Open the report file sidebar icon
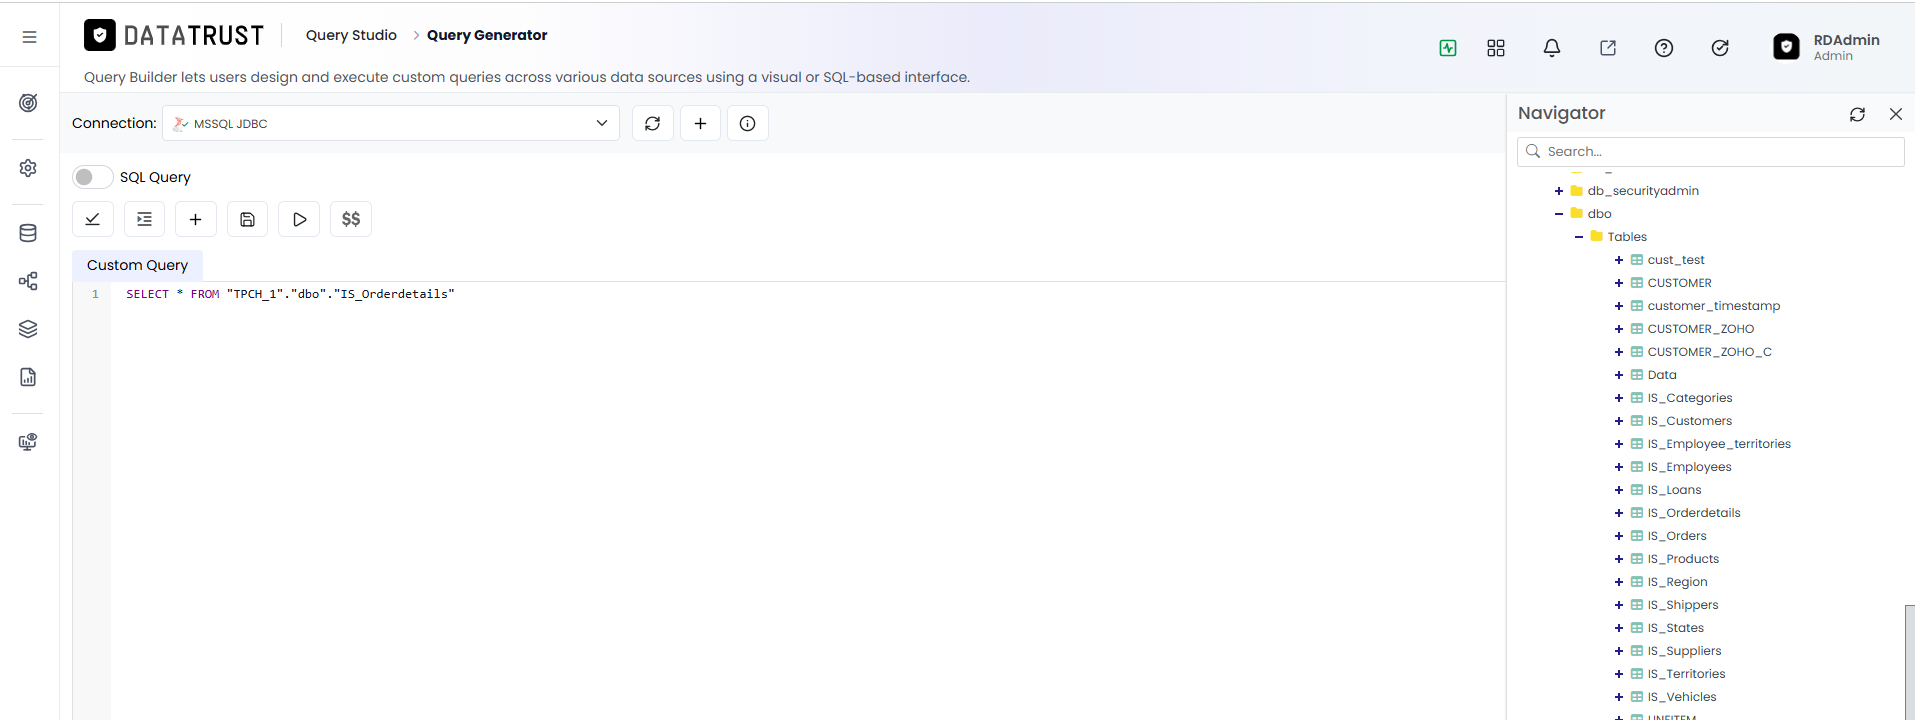The height and width of the screenshot is (720, 1915). coord(28,377)
